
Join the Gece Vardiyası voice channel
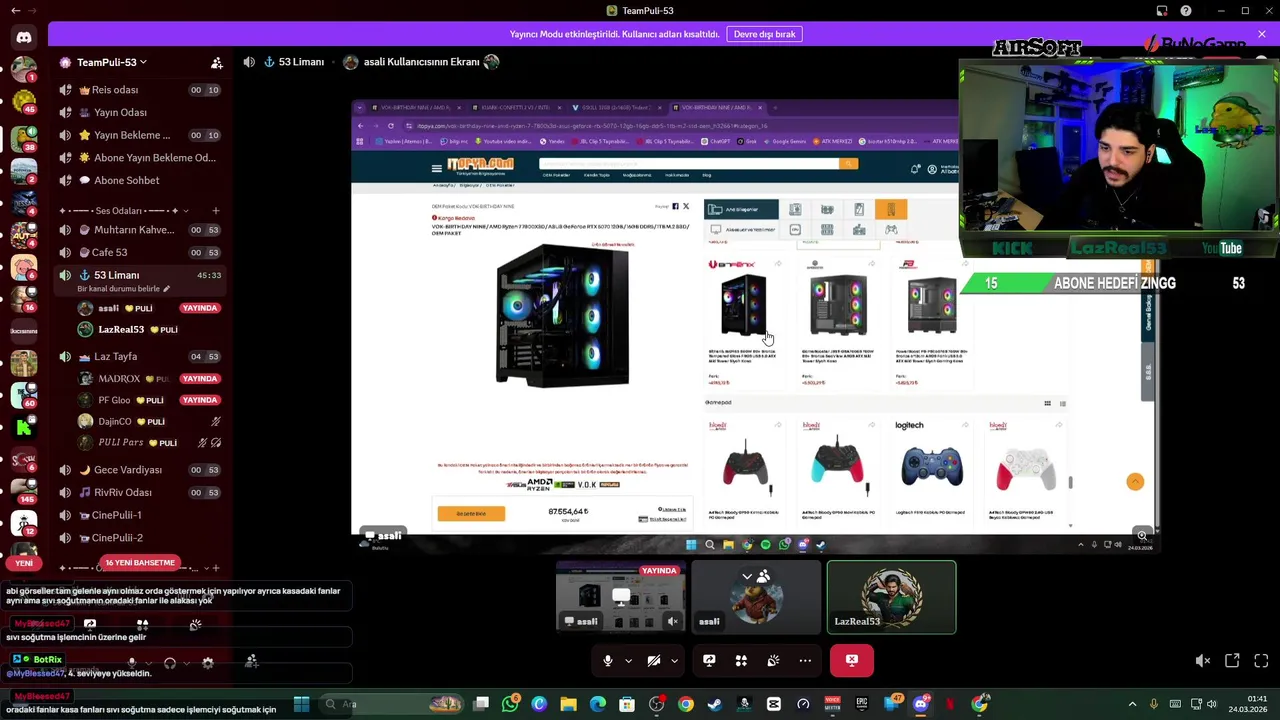140,470
